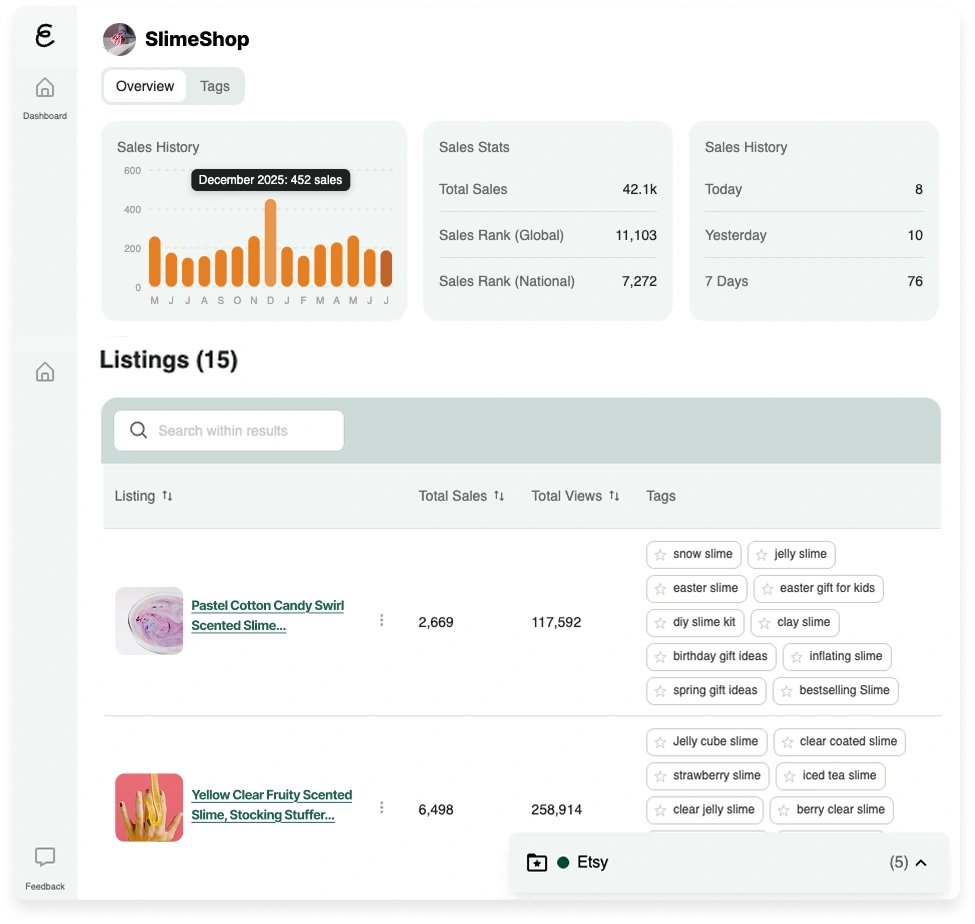Click the lower sidebar home icon

pos(45,372)
